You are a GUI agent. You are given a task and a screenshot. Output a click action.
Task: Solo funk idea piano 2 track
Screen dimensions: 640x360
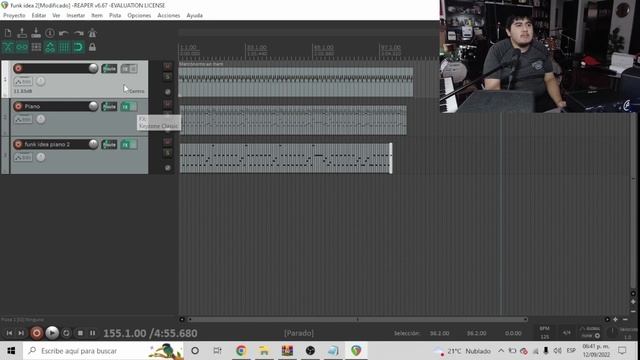coord(167,153)
